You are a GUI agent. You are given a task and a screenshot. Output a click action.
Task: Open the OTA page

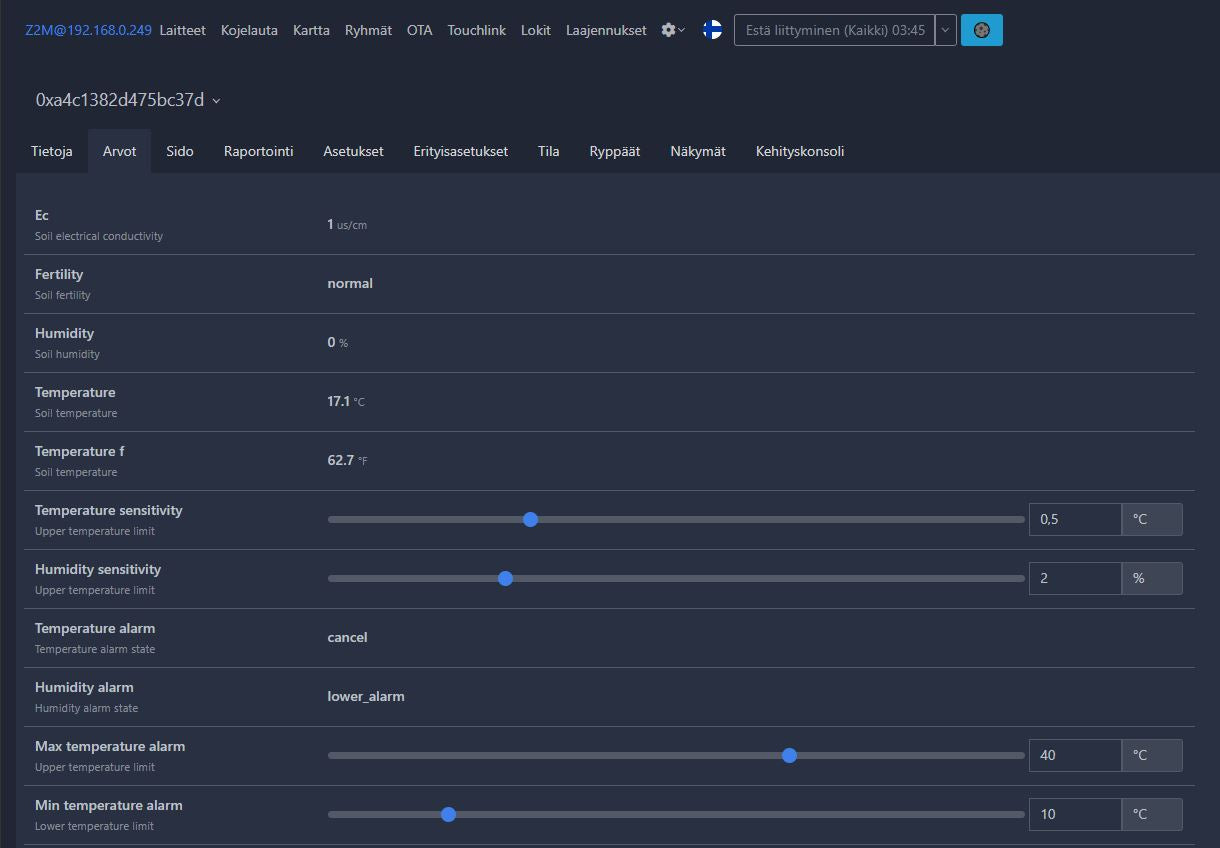click(x=420, y=30)
